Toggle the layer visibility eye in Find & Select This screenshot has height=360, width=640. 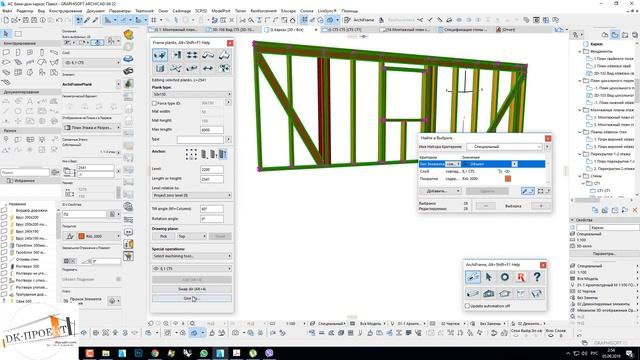coord(507,171)
